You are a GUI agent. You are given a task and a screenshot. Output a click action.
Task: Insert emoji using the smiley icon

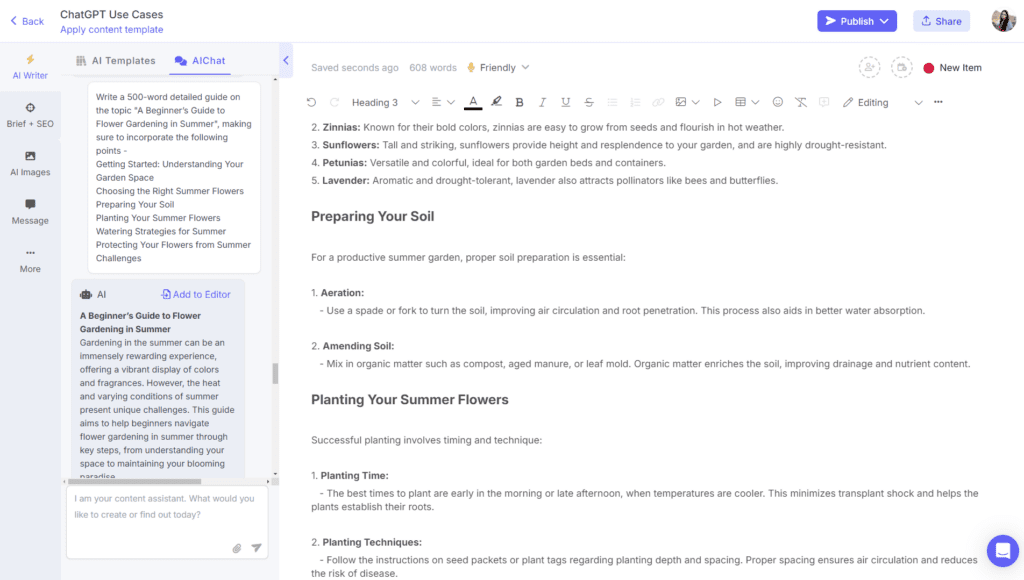coord(778,102)
